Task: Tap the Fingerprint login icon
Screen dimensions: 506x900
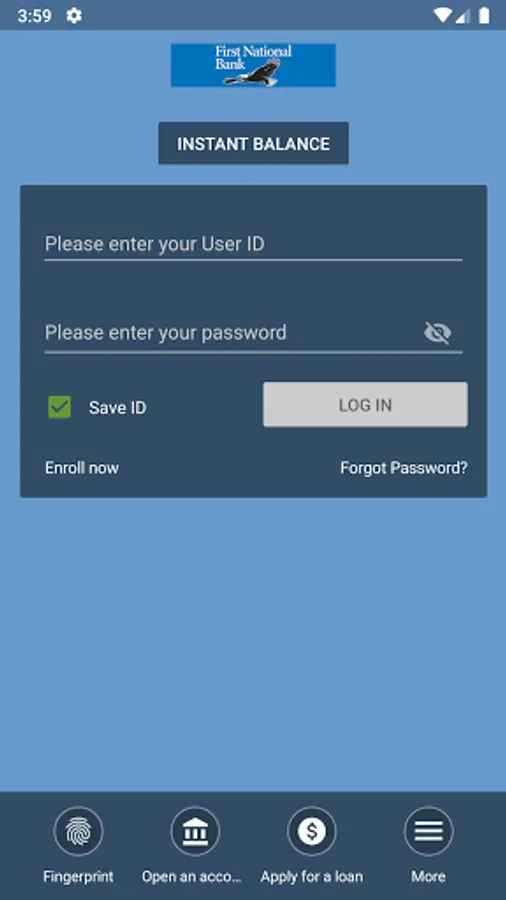Action: [79, 831]
